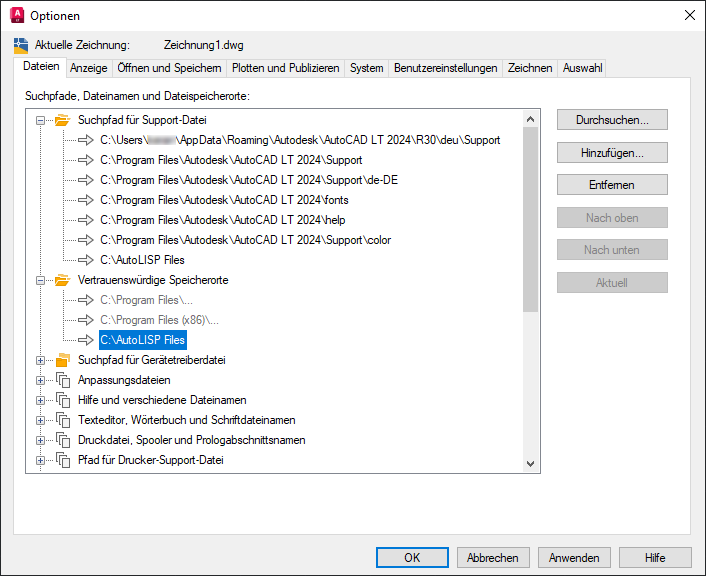This screenshot has height=576, width=706.
Task: Select the AutoCAD LT 2024\Support\de-DE path
Action: pyautogui.click(x=249, y=180)
